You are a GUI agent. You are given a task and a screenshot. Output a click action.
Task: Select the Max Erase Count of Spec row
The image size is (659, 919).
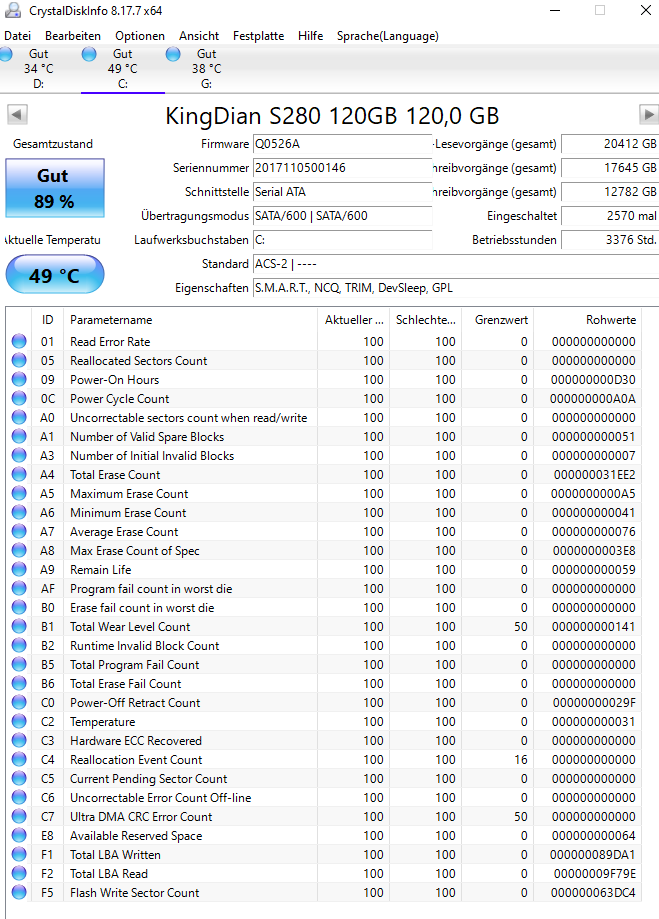[324, 550]
